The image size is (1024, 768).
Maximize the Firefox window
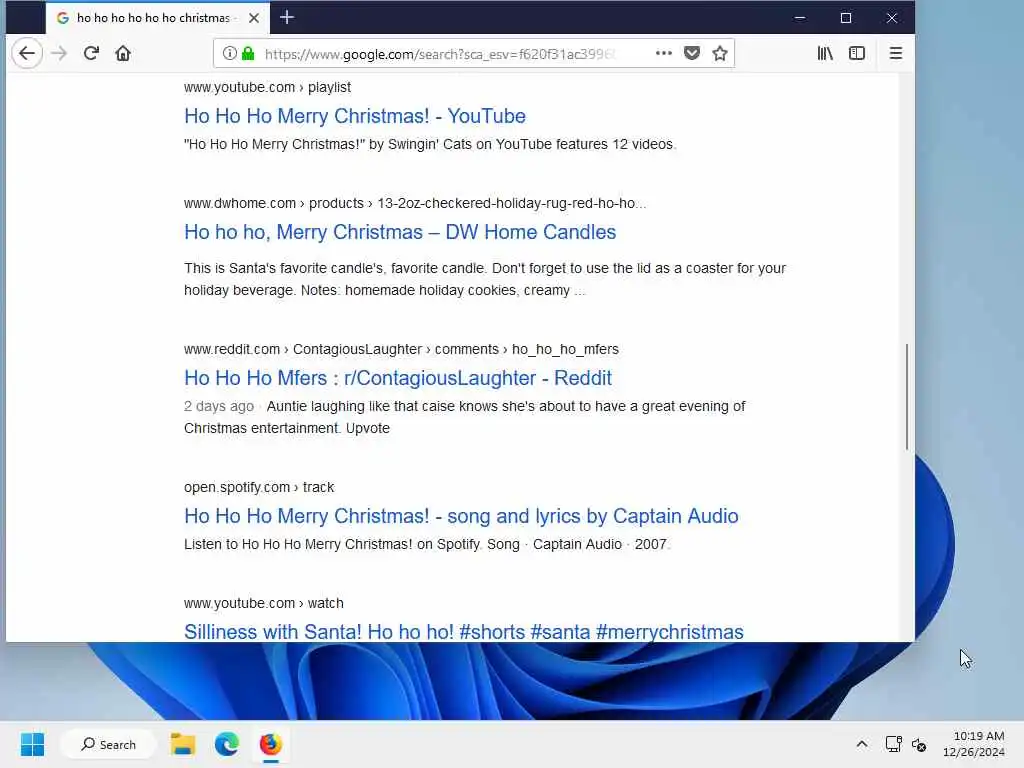coord(846,18)
